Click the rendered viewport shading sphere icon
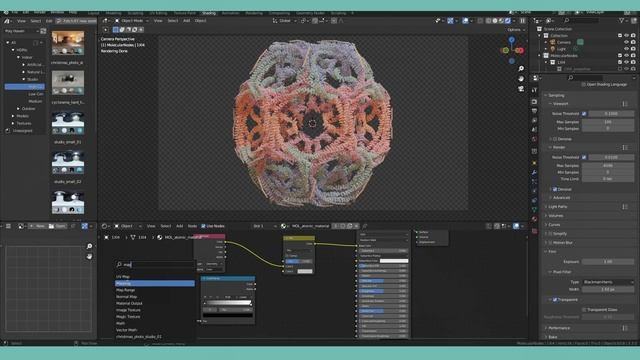Viewport: 640px width, 360px height. [508, 20]
